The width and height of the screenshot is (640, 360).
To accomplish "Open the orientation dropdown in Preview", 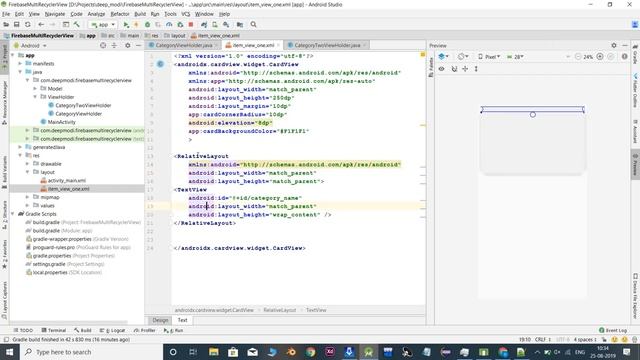I will tap(463, 57).
